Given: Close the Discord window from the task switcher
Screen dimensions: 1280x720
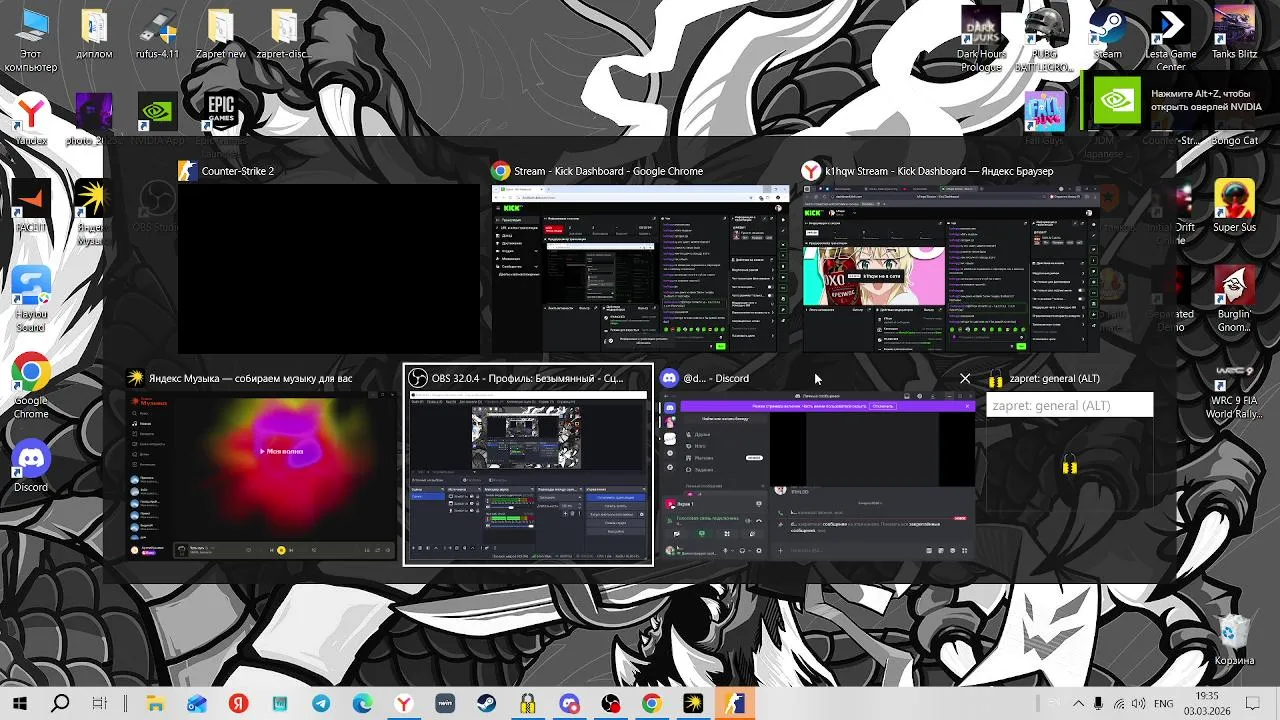Looking at the screenshot, I should click(965, 379).
